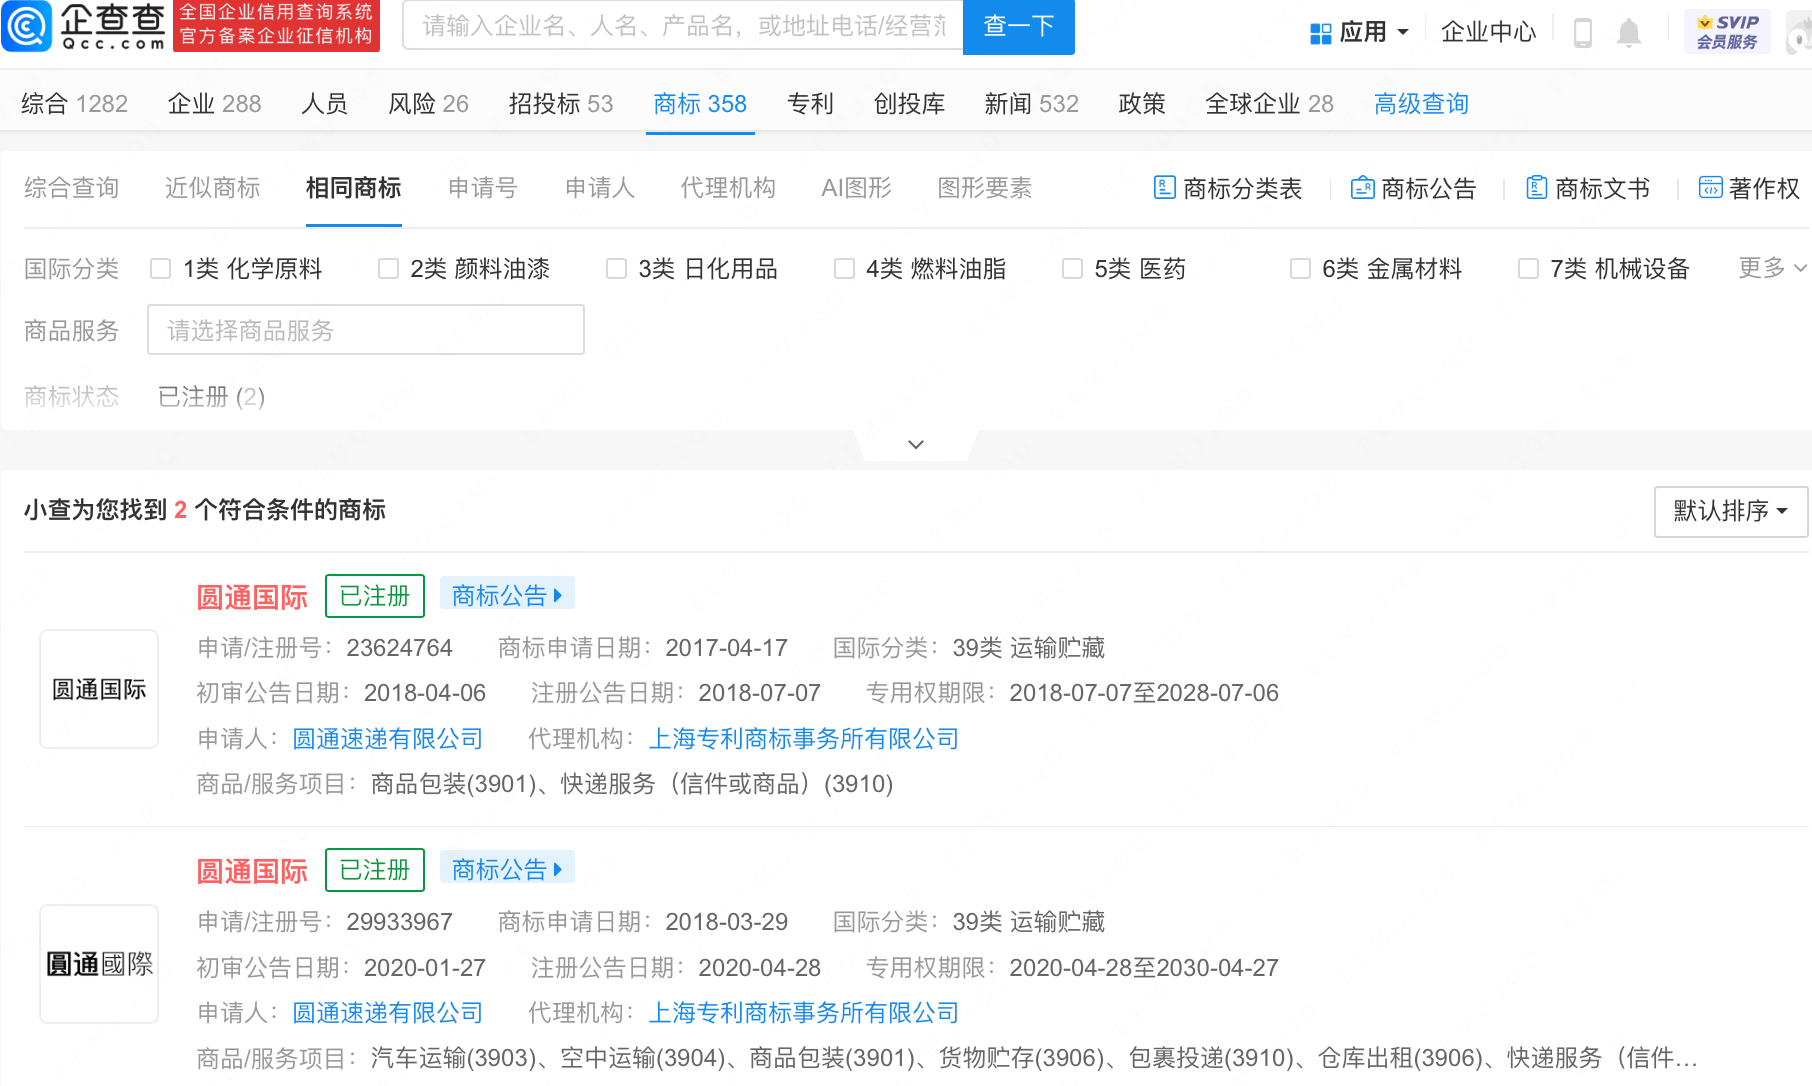Select the 代理机构 sub-tab

tap(728, 188)
